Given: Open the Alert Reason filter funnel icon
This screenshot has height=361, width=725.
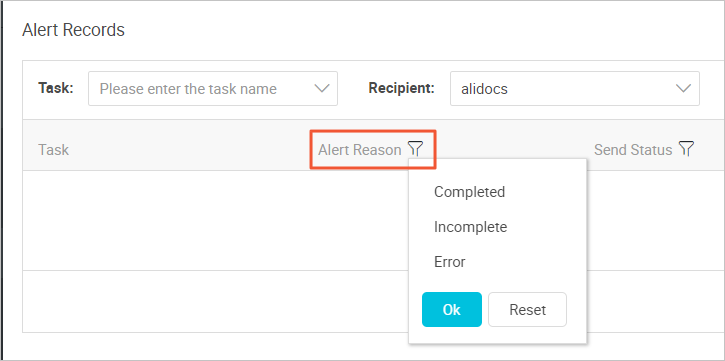Looking at the screenshot, I should (x=415, y=149).
